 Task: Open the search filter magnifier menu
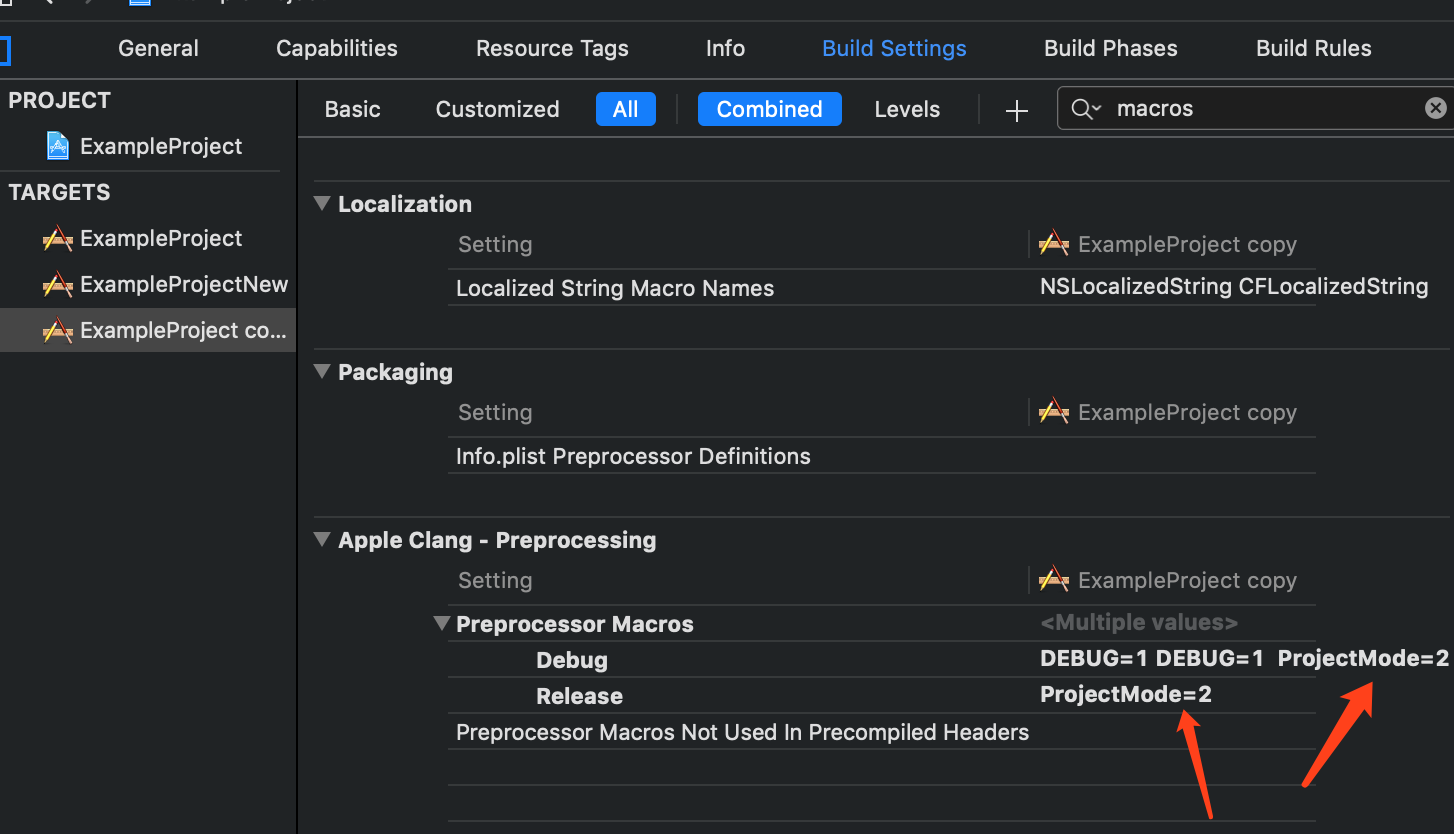[1085, 109]
